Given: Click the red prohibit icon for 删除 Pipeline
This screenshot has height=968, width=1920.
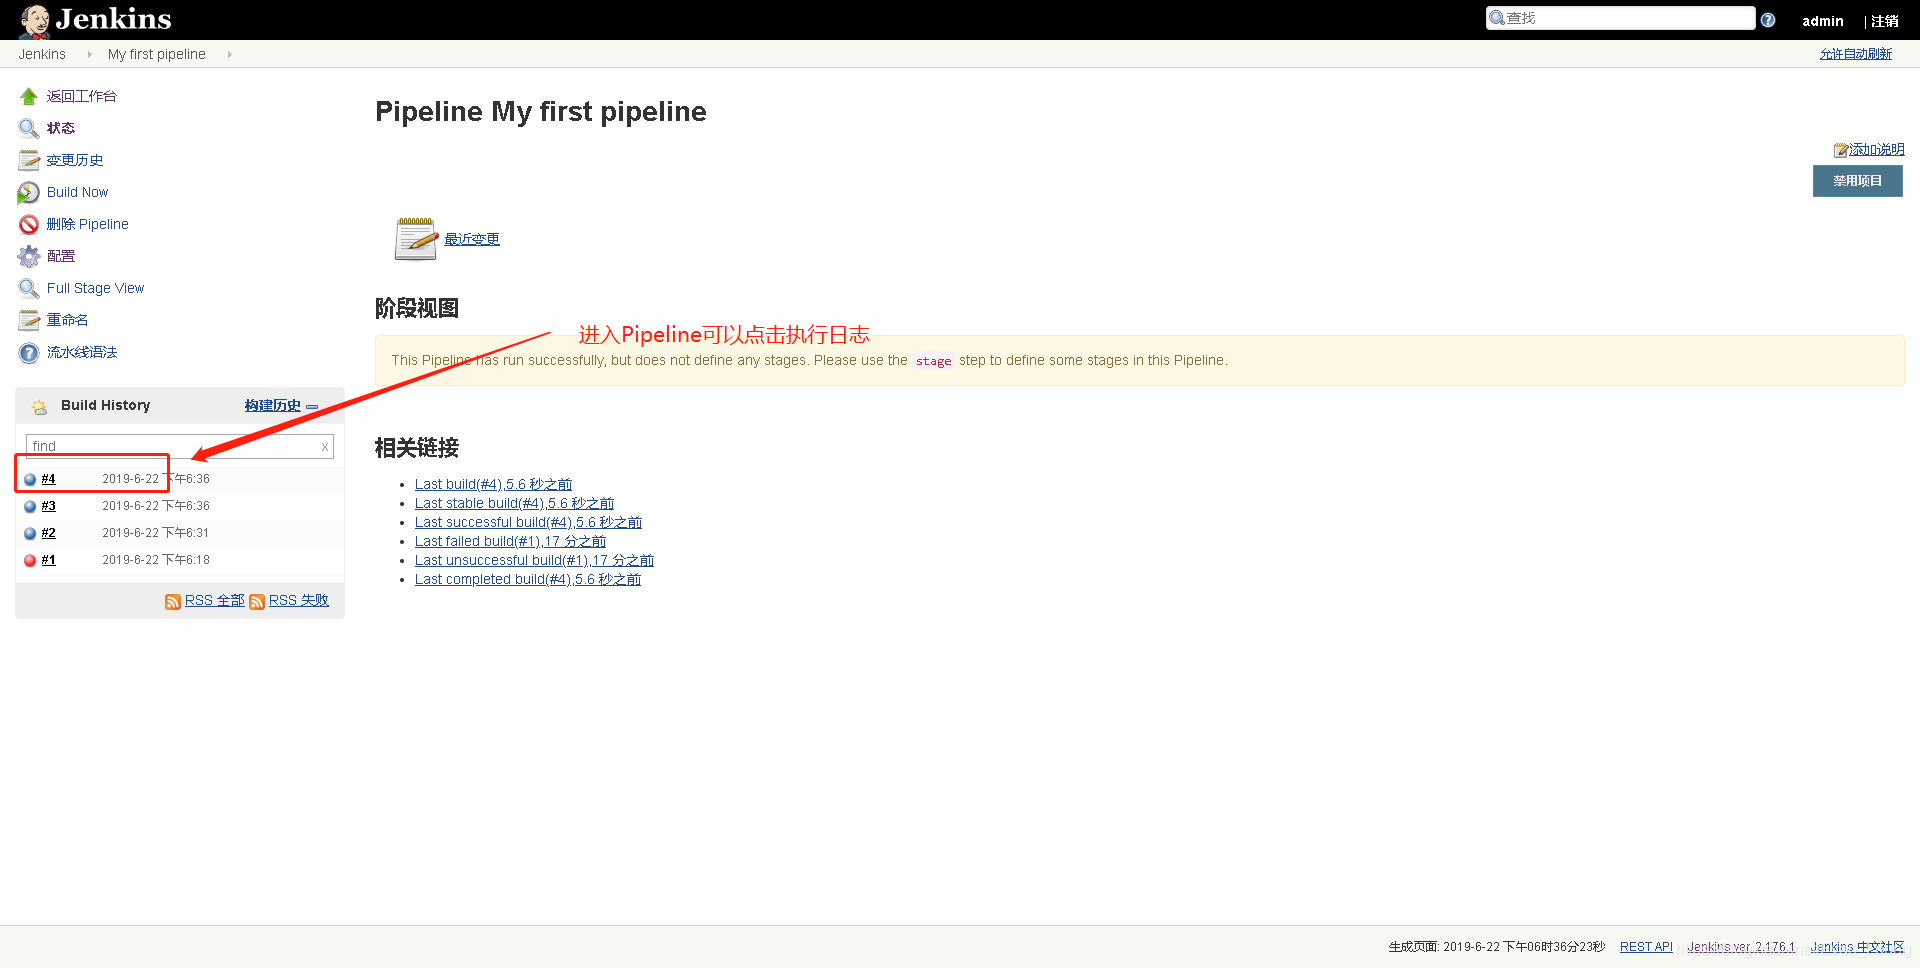Looking at the screenshot, I should 28,224.
